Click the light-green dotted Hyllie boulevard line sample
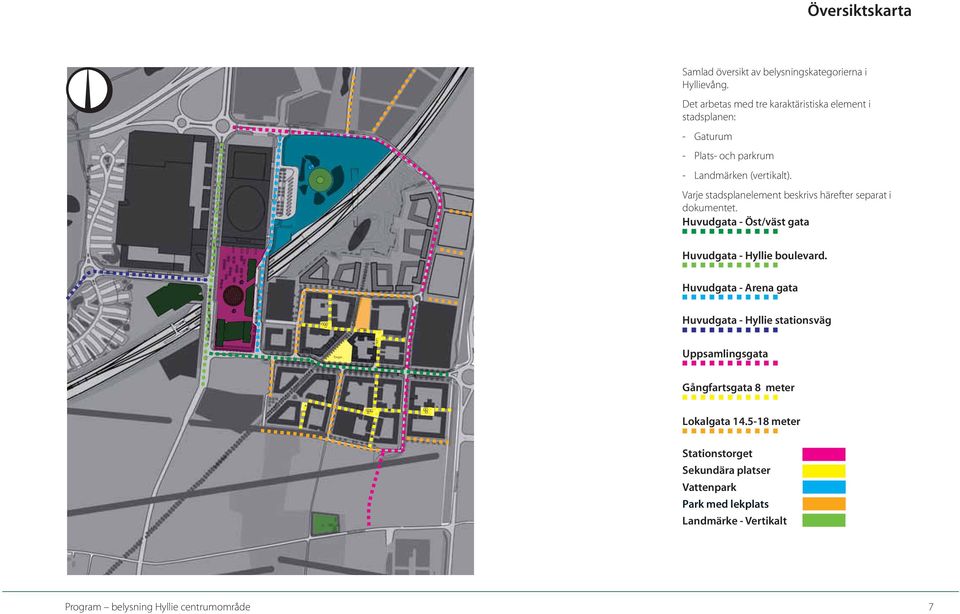The image size is (960, 614). pyautogui.click(x=730, y=265)
